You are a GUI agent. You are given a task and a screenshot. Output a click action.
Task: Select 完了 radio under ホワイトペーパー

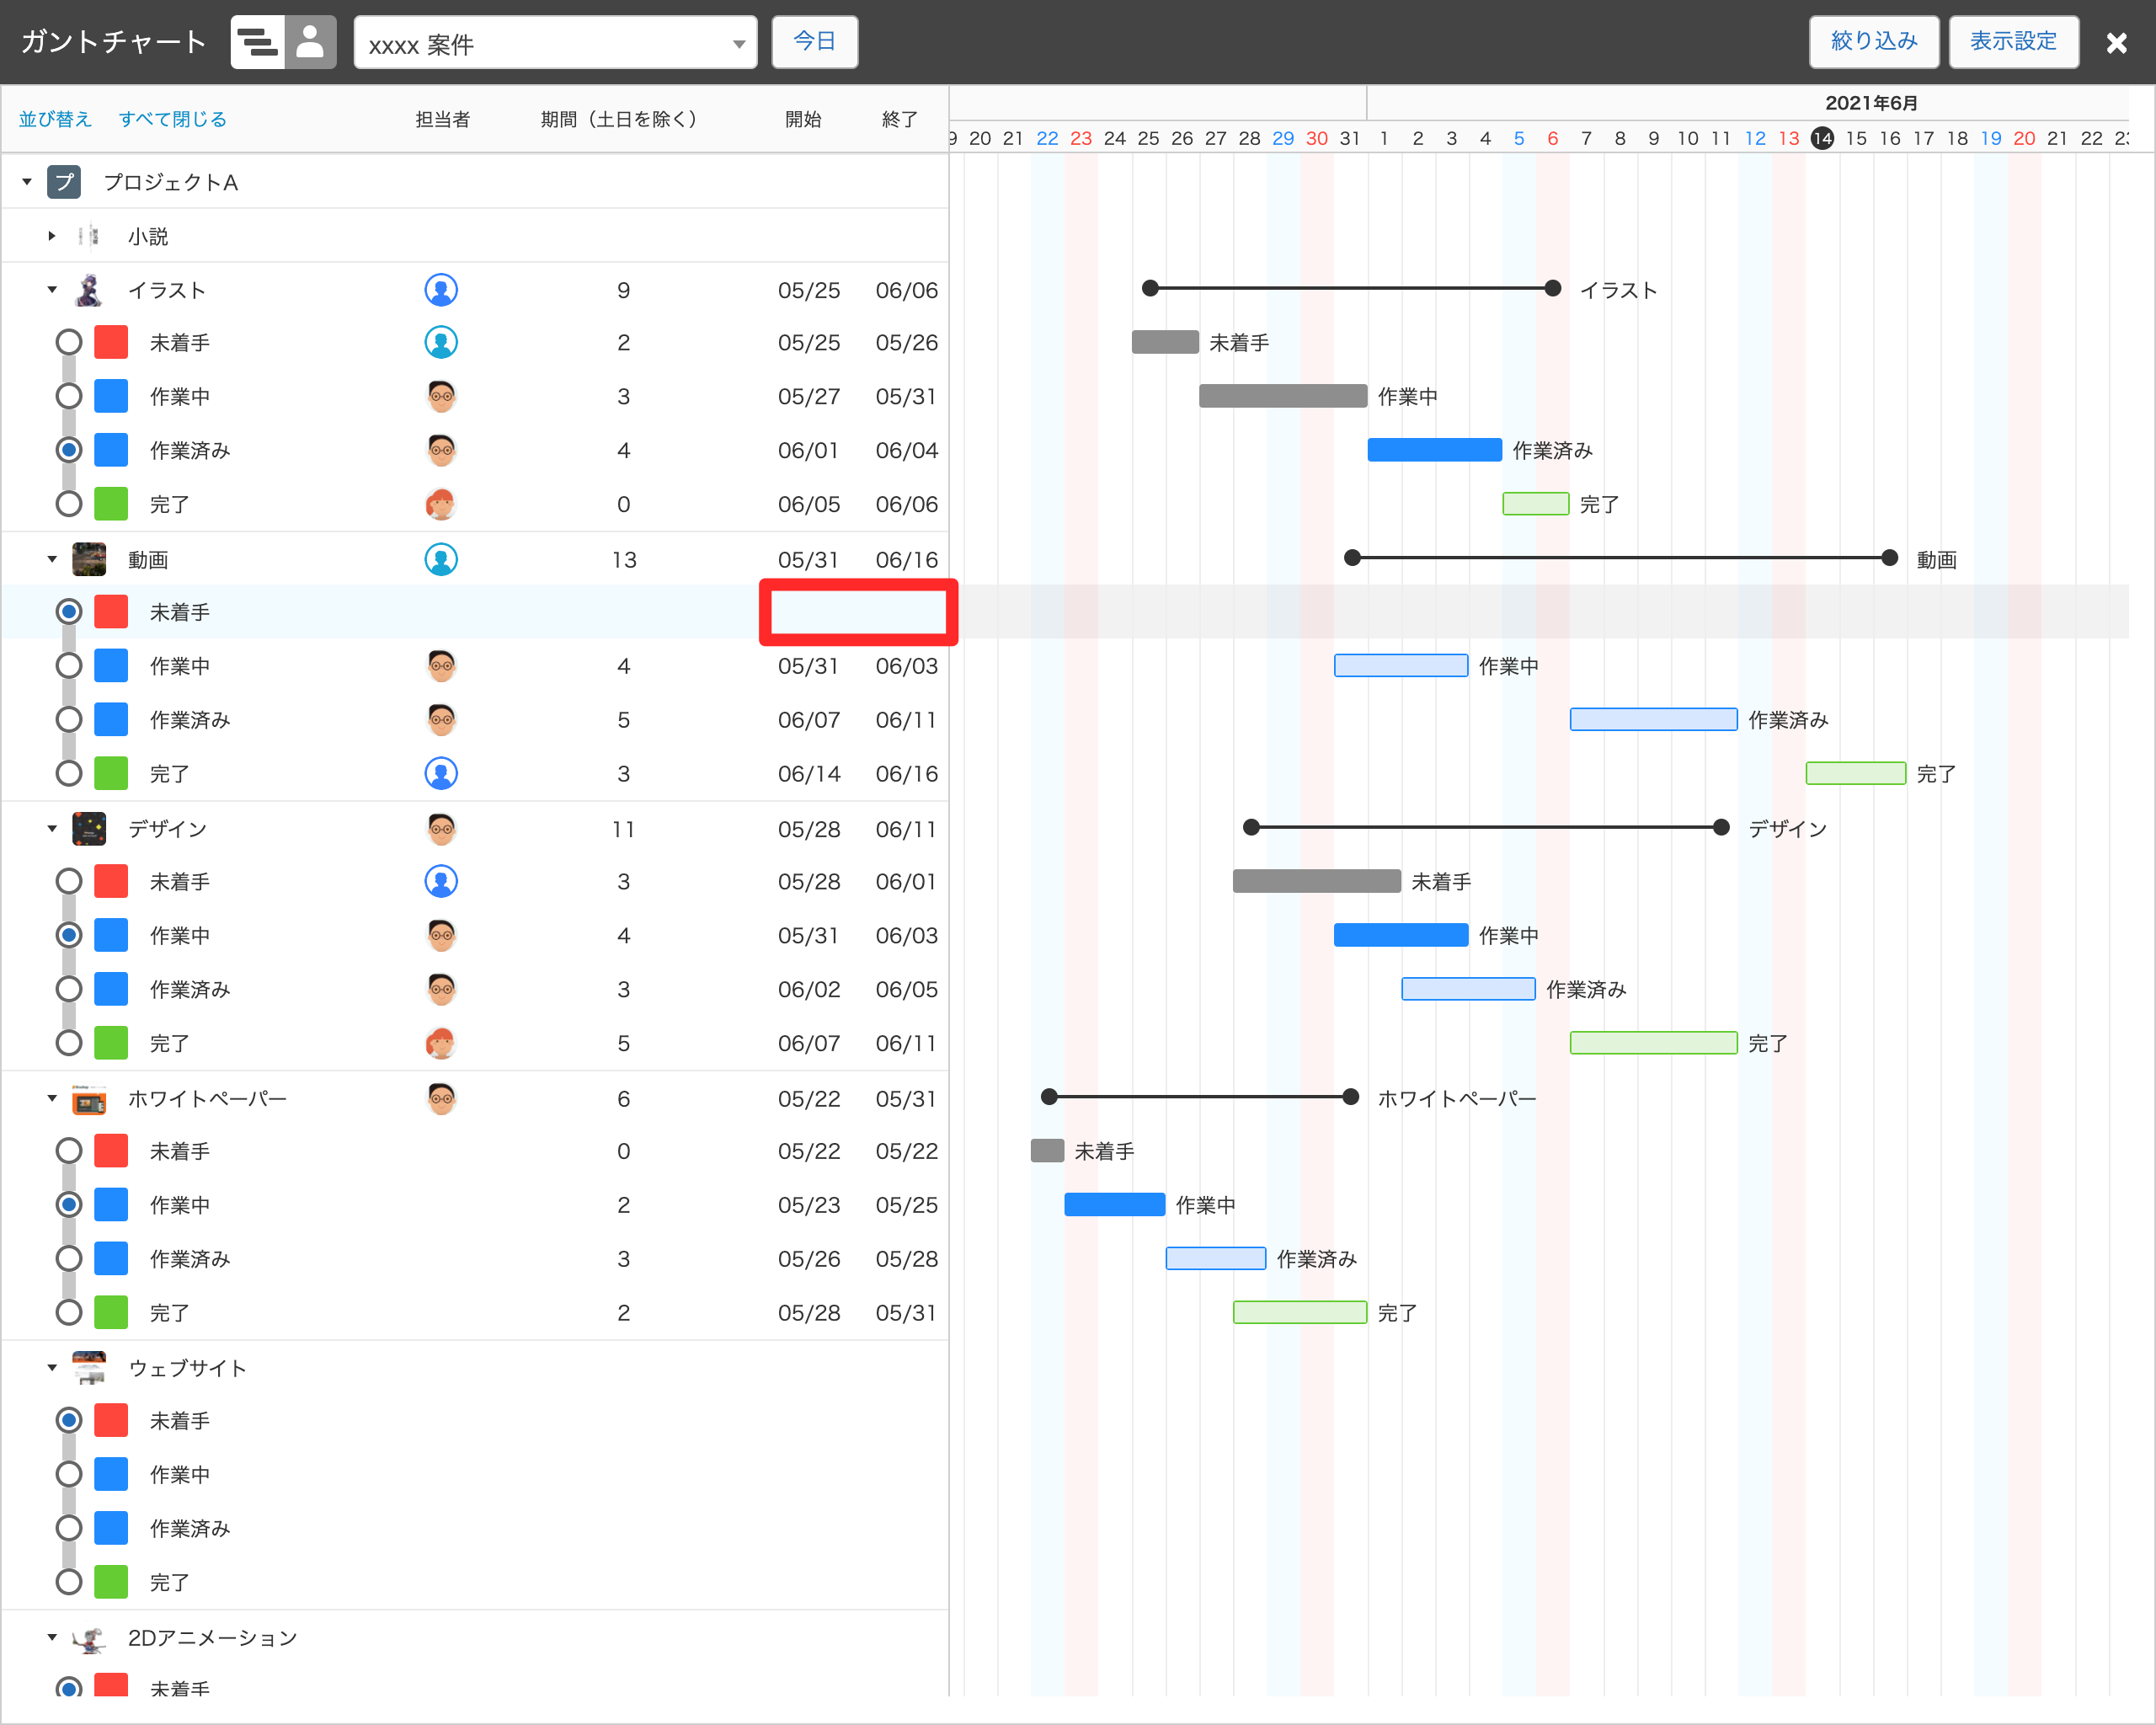coord(69,1312)
